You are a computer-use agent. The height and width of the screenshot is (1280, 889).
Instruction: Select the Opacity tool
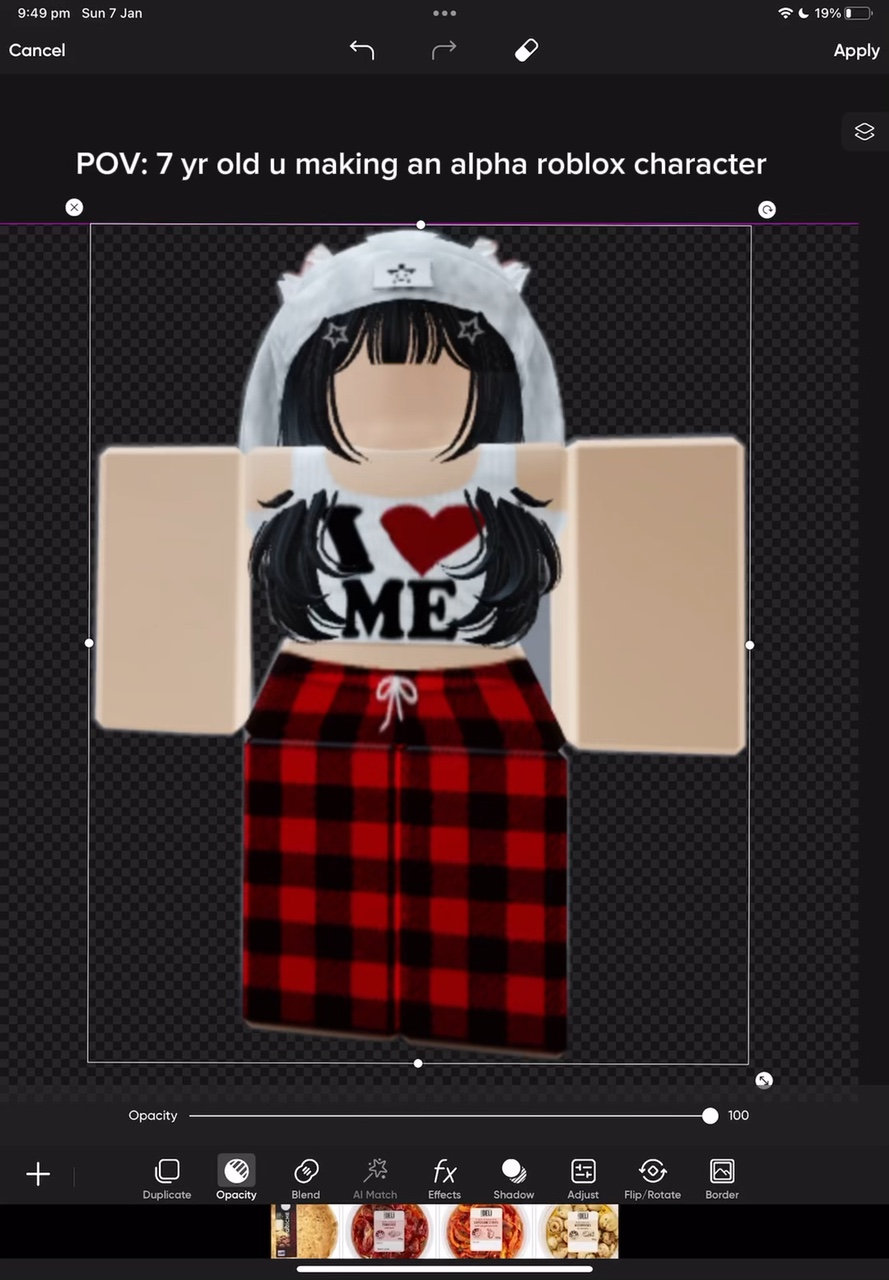[x=236, y=1178]
